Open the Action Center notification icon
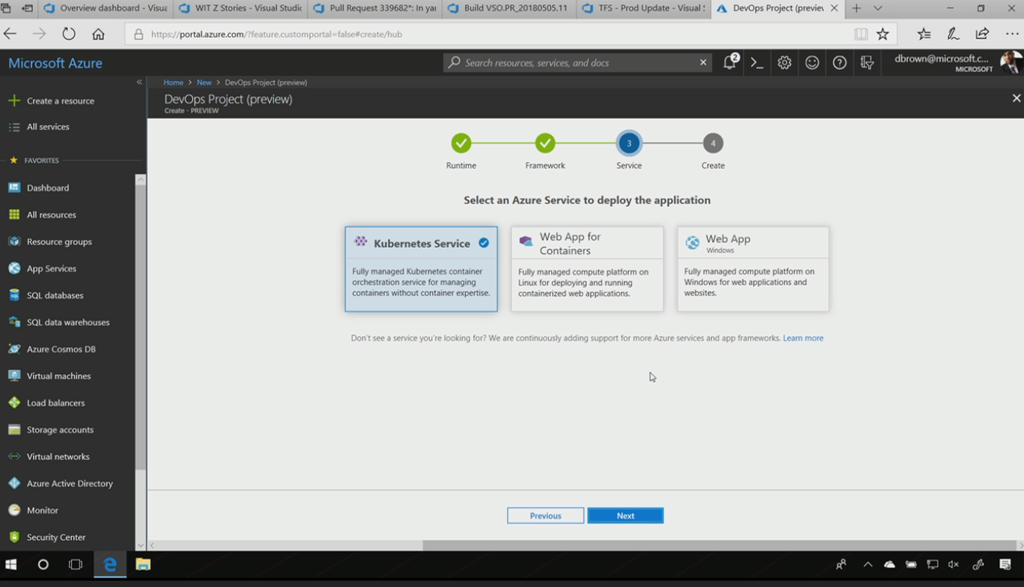The width and height of the screenshot is (1024, 587). [x=1005, y=564]
